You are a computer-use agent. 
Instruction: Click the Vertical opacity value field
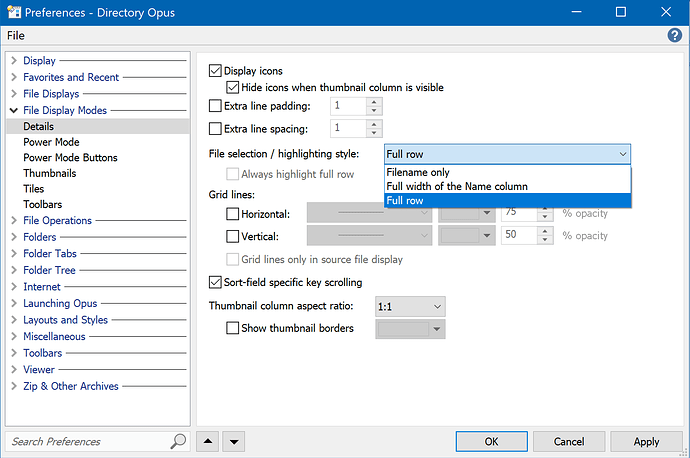pos(519,235)
